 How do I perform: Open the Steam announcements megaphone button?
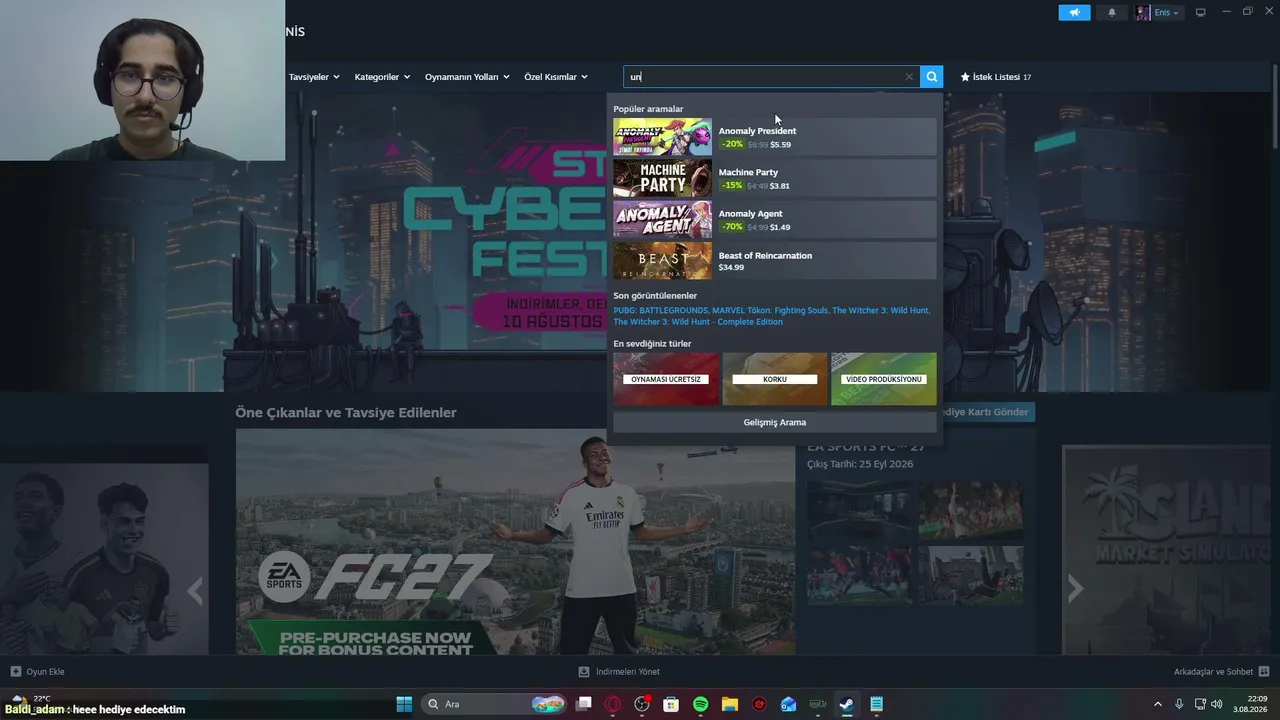[x=1074, y=13]
